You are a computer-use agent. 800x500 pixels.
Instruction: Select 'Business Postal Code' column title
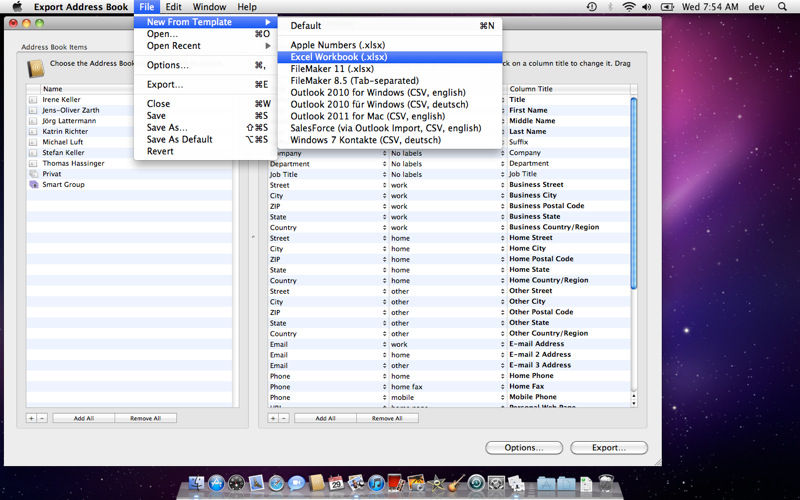[546, 206]
